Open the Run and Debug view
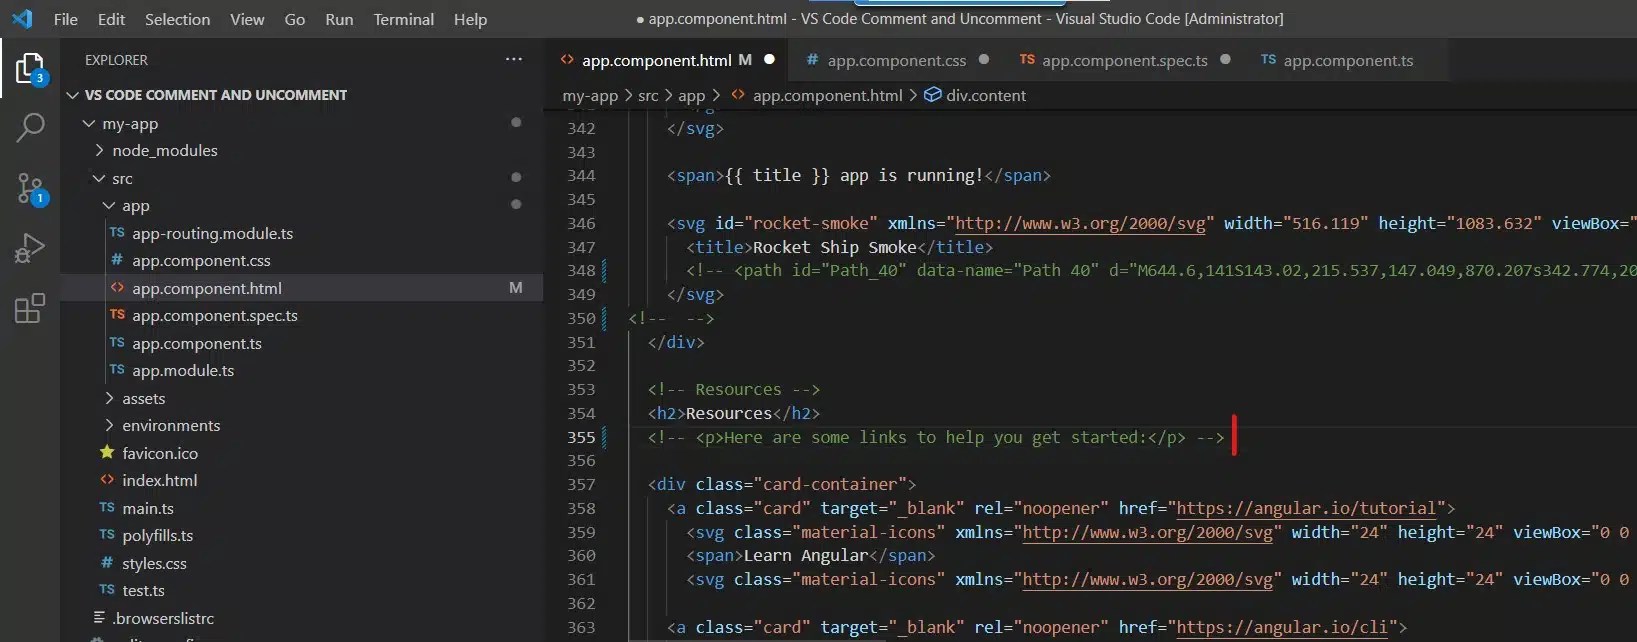The height and width of the screenshot is (642, 1637). (30, 247)
